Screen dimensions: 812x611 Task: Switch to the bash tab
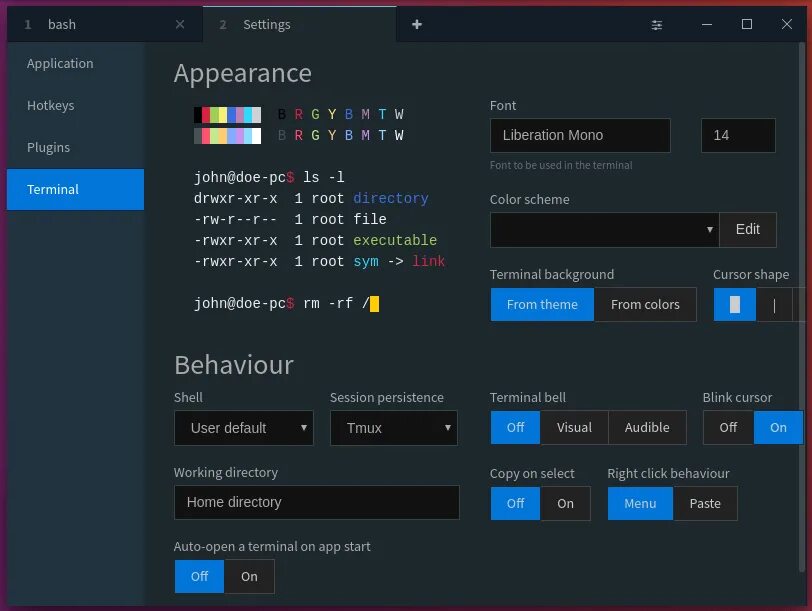coord(104,24)
